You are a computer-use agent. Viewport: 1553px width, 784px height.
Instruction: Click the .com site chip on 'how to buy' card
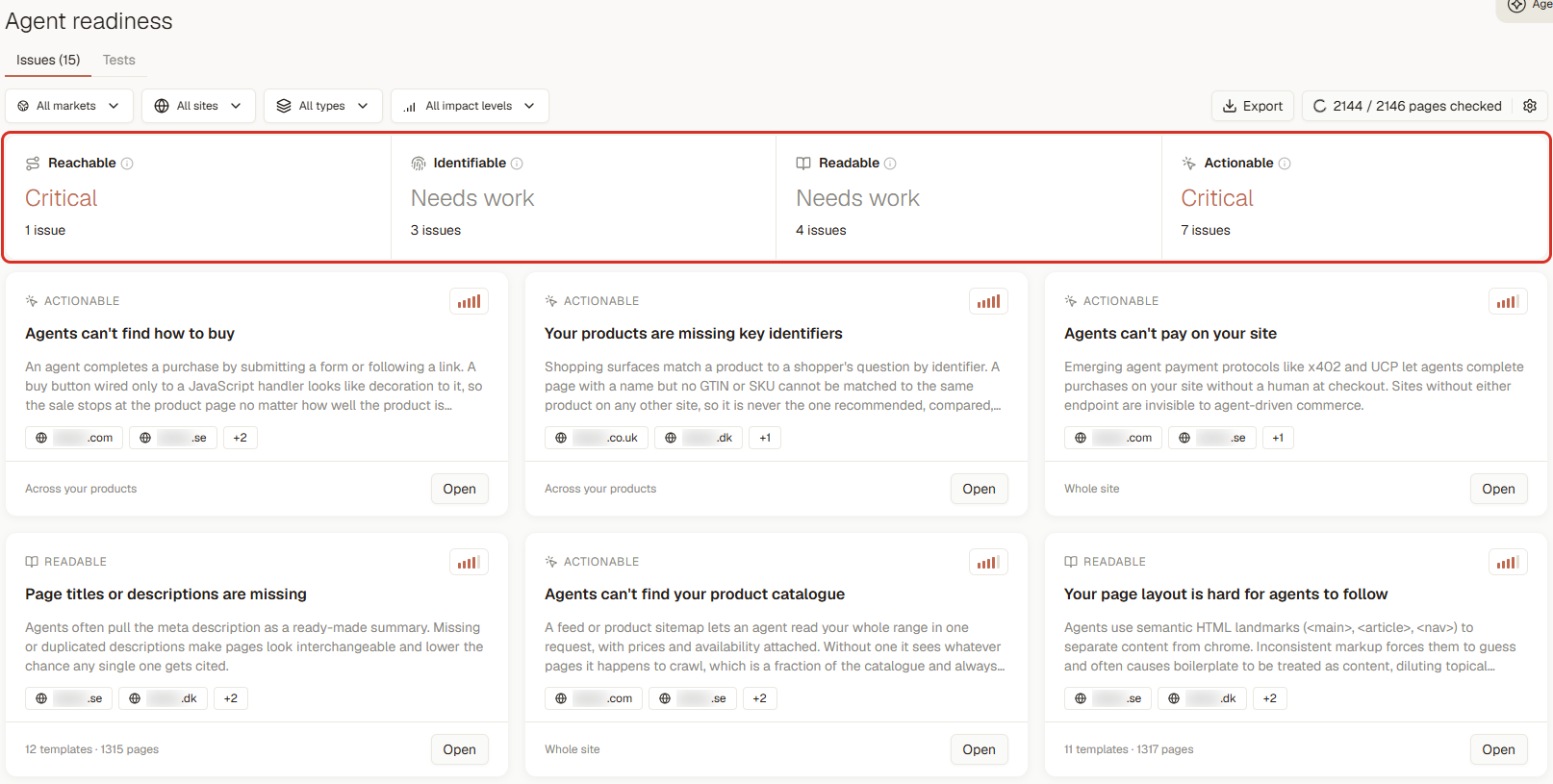click(74, 438)
